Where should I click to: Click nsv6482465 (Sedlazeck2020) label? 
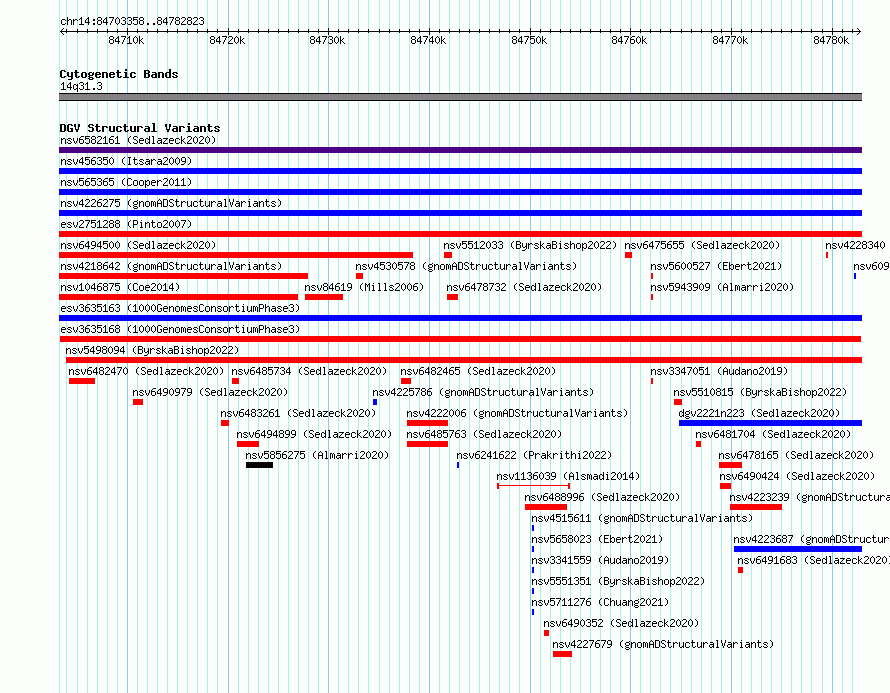478,371
